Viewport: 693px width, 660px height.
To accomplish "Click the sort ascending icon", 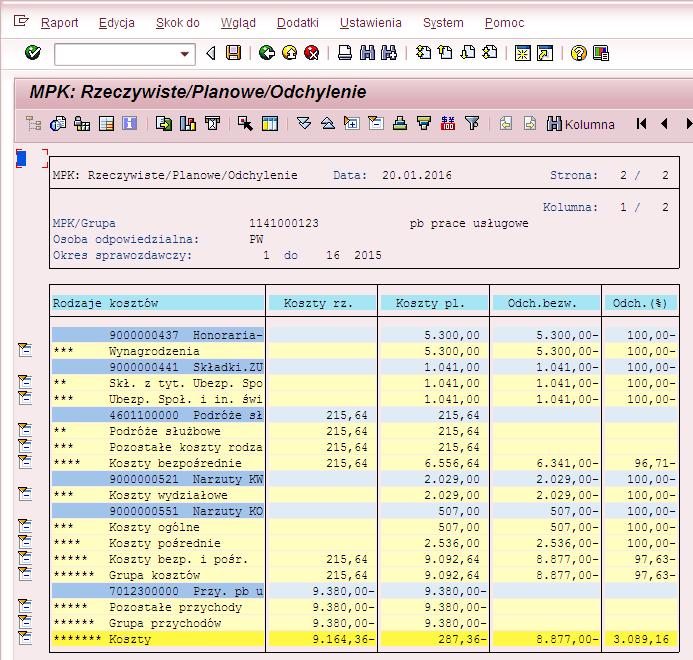I will pos(400,124).
